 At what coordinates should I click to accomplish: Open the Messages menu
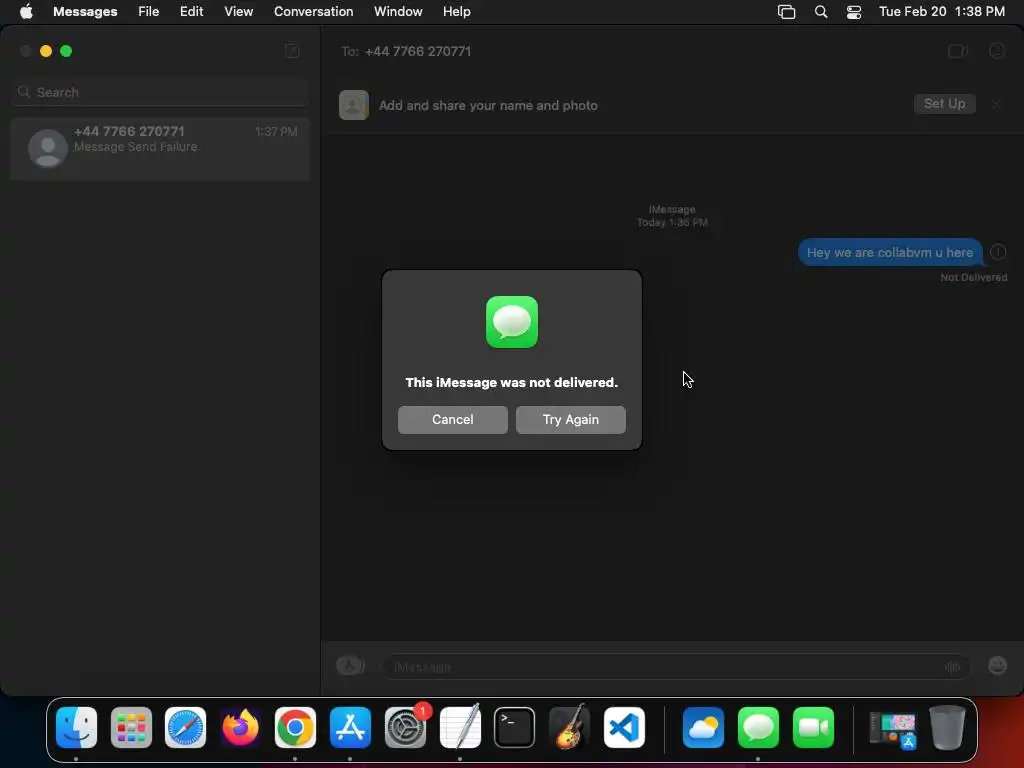click(85, 11)
